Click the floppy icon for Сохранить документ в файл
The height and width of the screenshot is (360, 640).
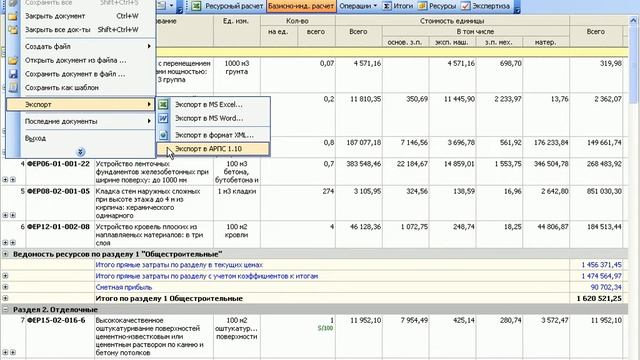click(x=13, y=74)
